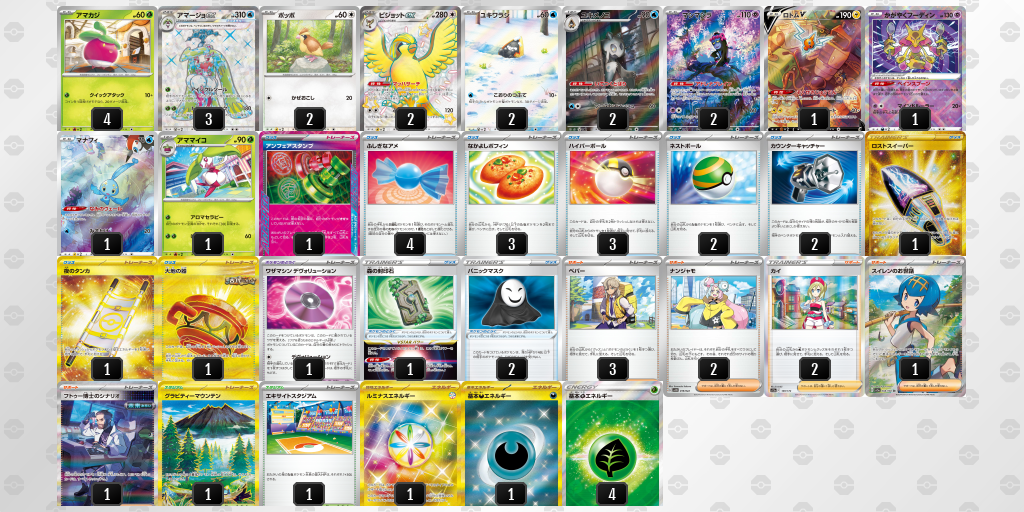The image size is (1024, 512).
Task: Open the basic Dark Energy card
Action: (x=511, y=444)
